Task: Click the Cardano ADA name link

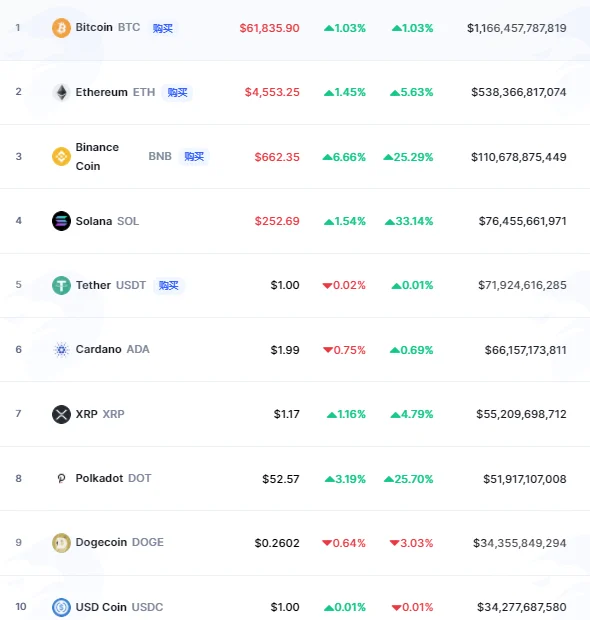Action: click(x=113, y=350)
